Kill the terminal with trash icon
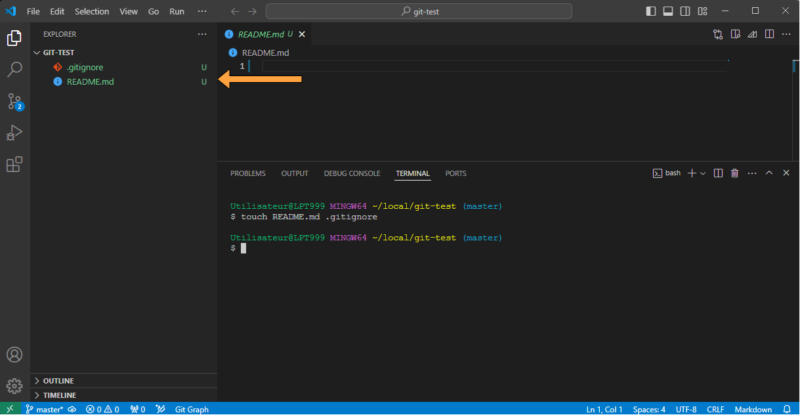Image resolution: width=800 pixels, height=415 pixels. point(734,173)
